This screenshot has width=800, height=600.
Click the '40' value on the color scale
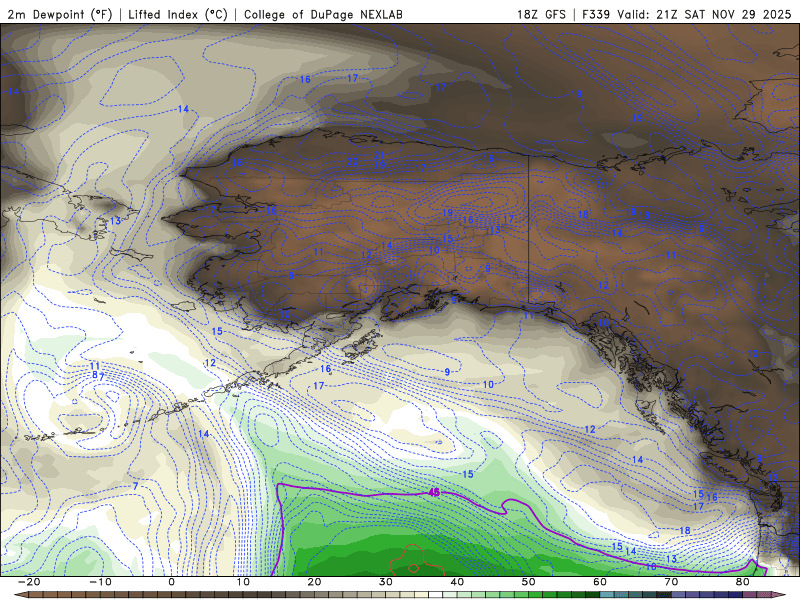457,582
